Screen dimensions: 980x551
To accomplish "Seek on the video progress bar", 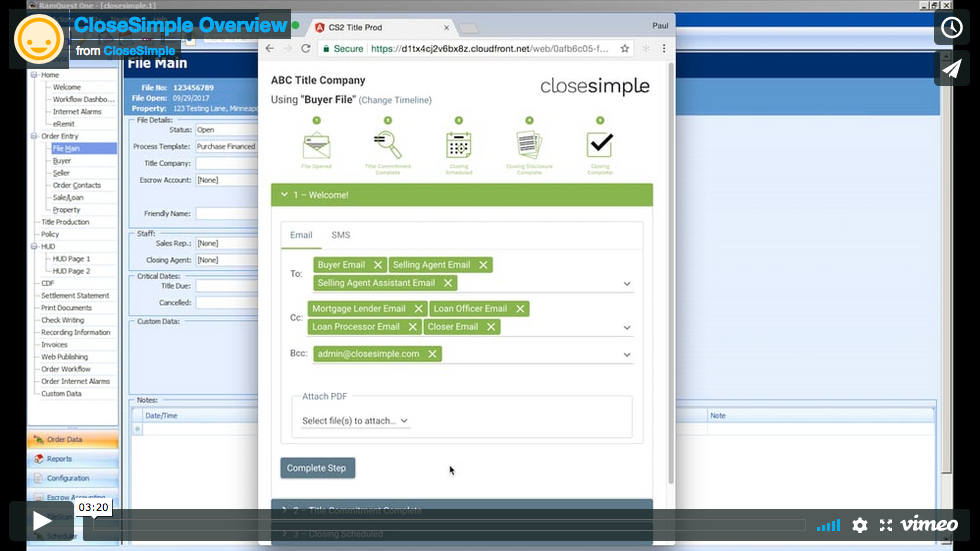I will [x=449, y=526].
